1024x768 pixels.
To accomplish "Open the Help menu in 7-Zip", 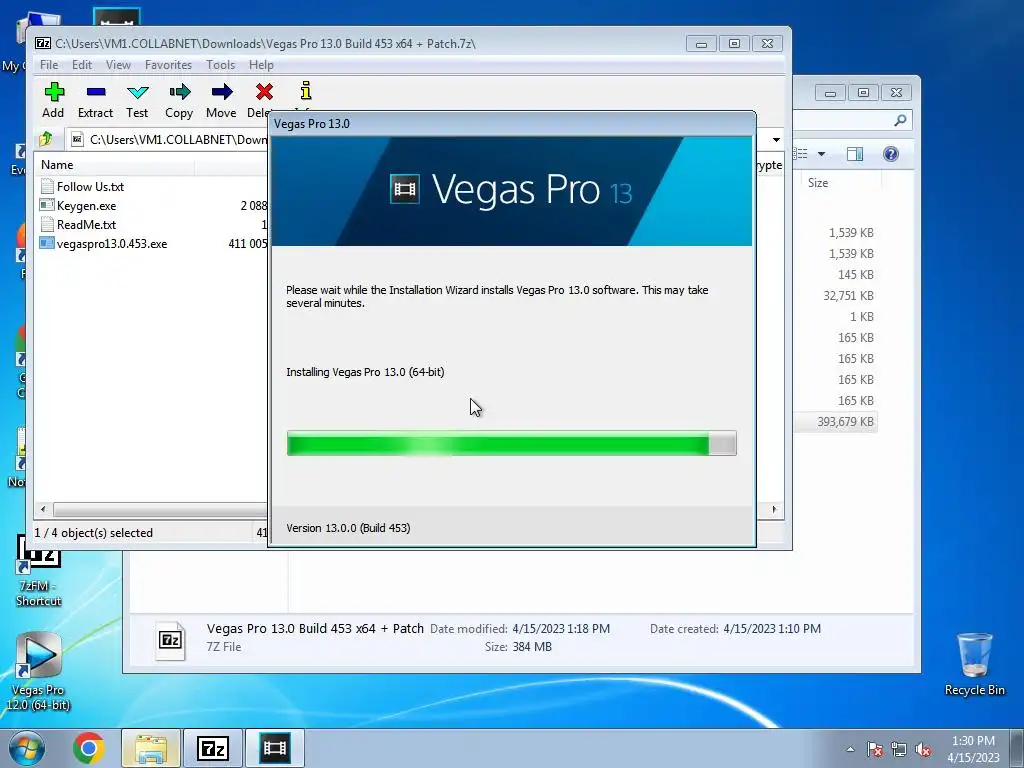I will [261, 65].
